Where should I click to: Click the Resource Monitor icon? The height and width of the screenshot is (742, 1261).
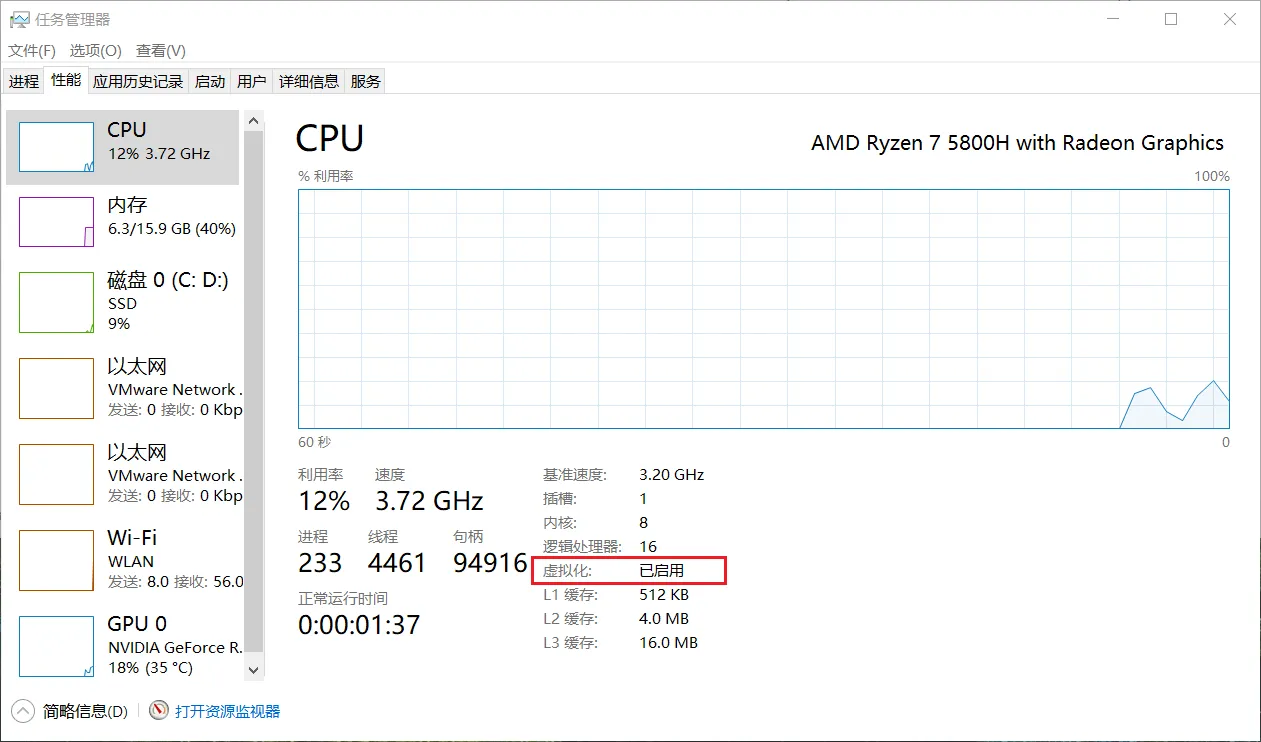[158, 711]
